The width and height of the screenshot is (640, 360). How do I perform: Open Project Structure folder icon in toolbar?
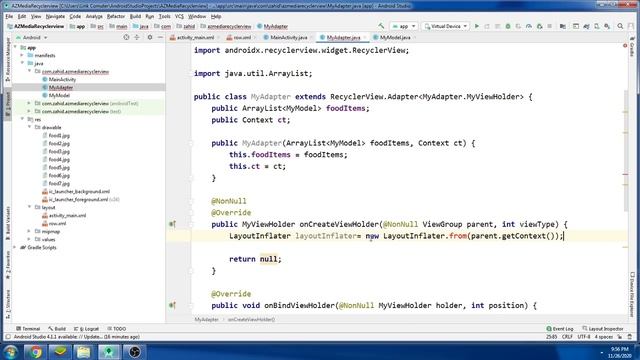click(562, 26)
